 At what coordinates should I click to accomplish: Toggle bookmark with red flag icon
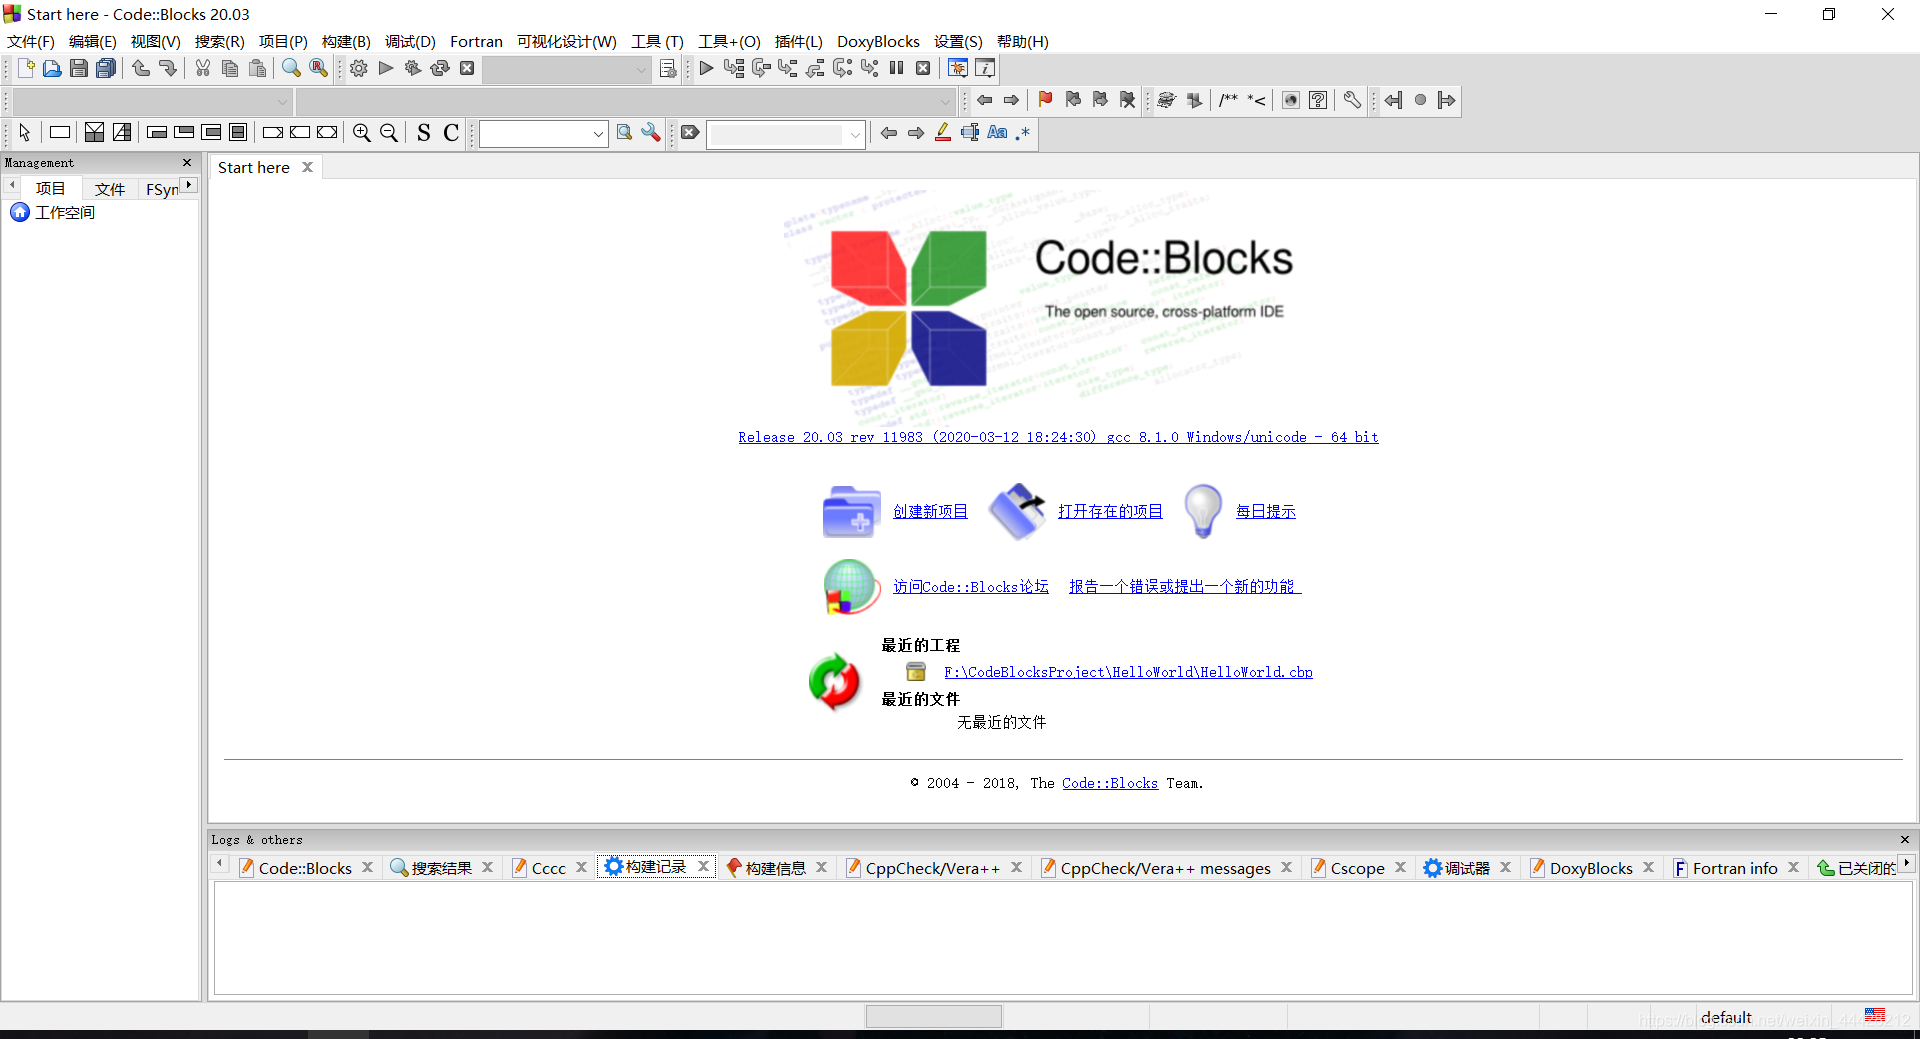[1046, 100]
